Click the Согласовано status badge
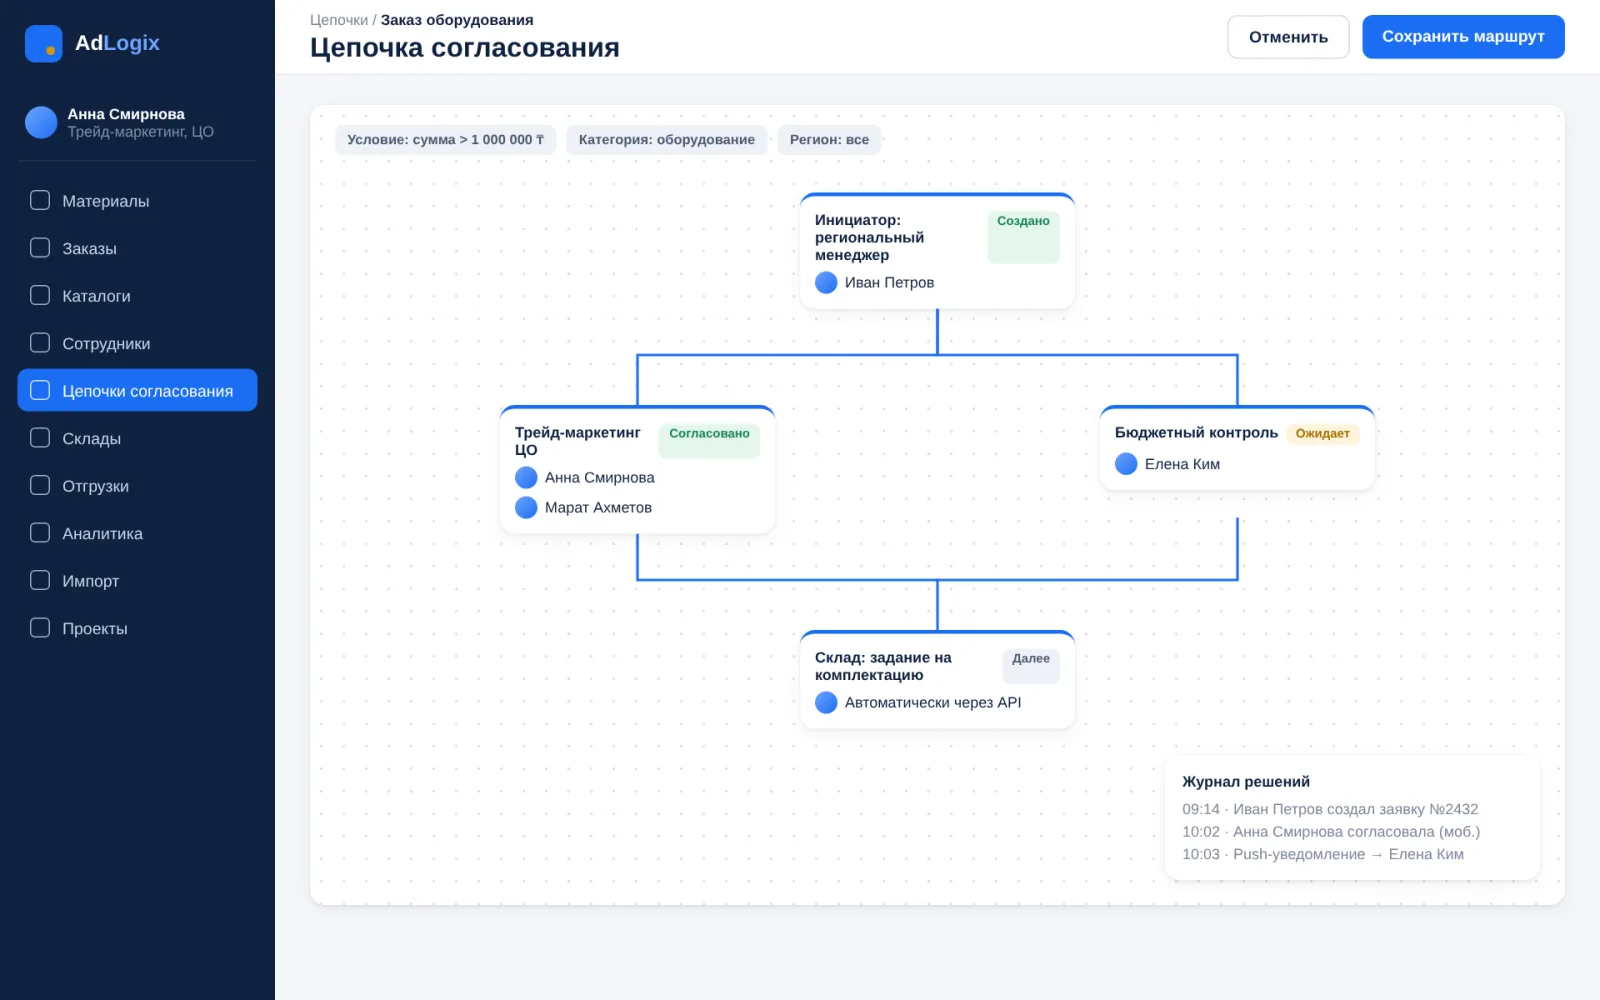1600x1000 pixels. [x=709, y=441]
